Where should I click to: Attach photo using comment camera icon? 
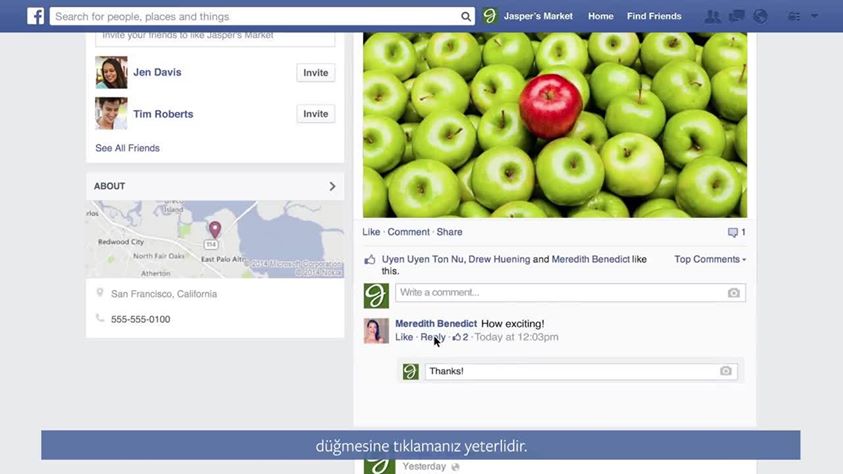pos(733,293)
